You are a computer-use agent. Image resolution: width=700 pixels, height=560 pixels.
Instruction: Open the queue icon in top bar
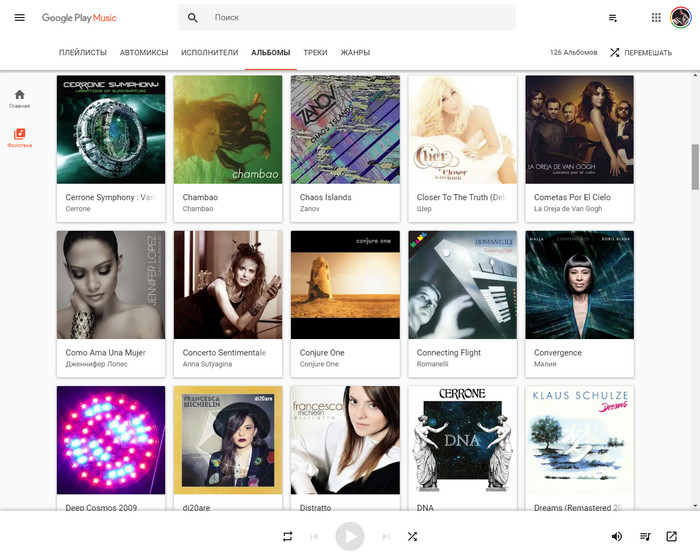(613, 18)
